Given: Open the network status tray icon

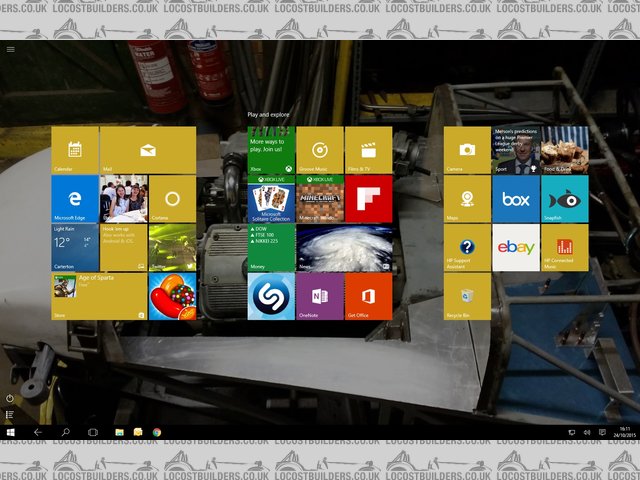Looking at the screenshot, I should coord(571,433).
